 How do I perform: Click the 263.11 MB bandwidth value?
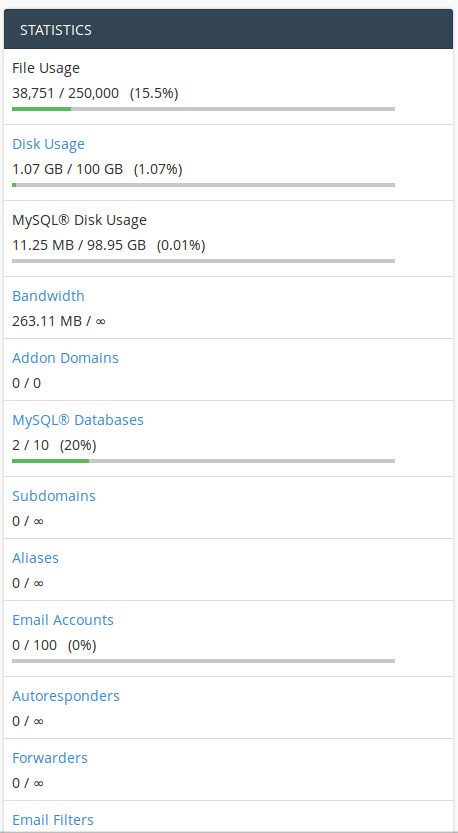coord(47,321)
